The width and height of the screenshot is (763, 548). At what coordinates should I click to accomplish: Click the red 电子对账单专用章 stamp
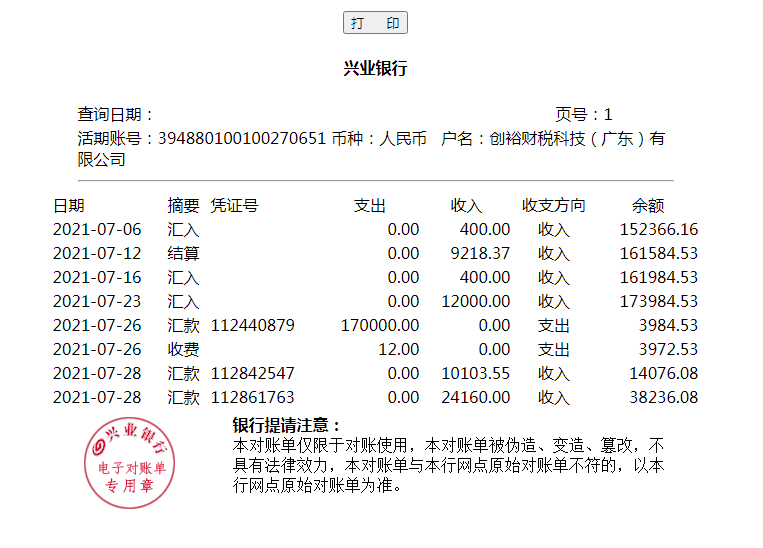pyautogui.click(x=129, y=463)
